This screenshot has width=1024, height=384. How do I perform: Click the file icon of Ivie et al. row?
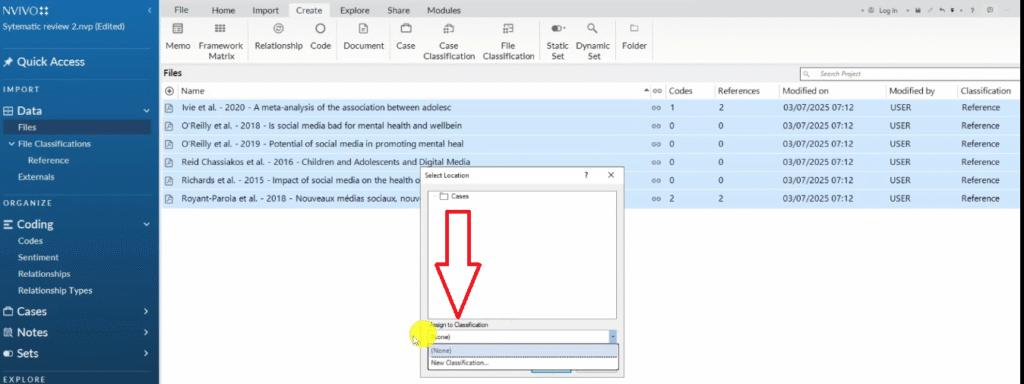tap(169, 108)
